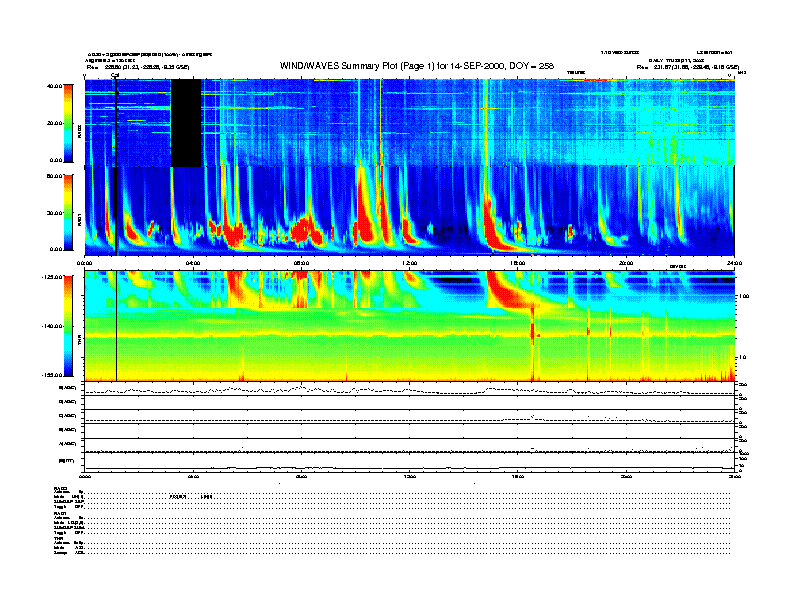Click the DOY = 258 text in title
The image size is (792, 612).
(x=531, y=66)
